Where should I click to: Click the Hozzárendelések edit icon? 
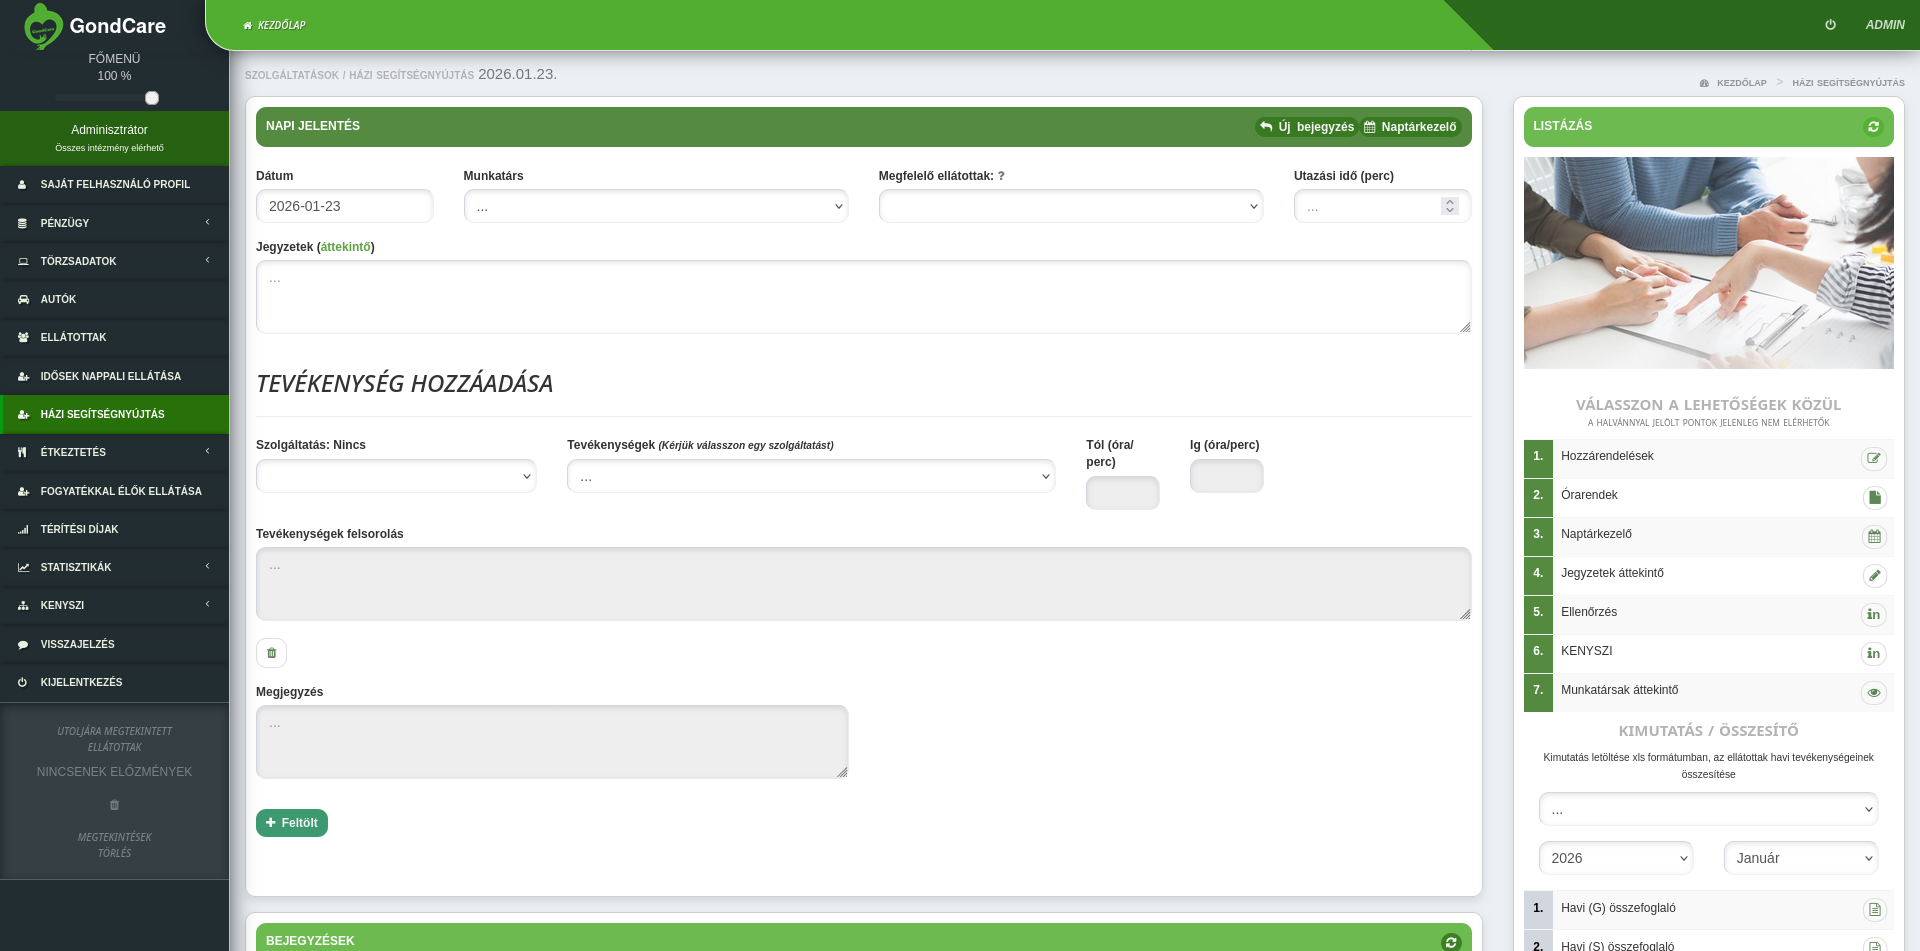(1873, 458)
